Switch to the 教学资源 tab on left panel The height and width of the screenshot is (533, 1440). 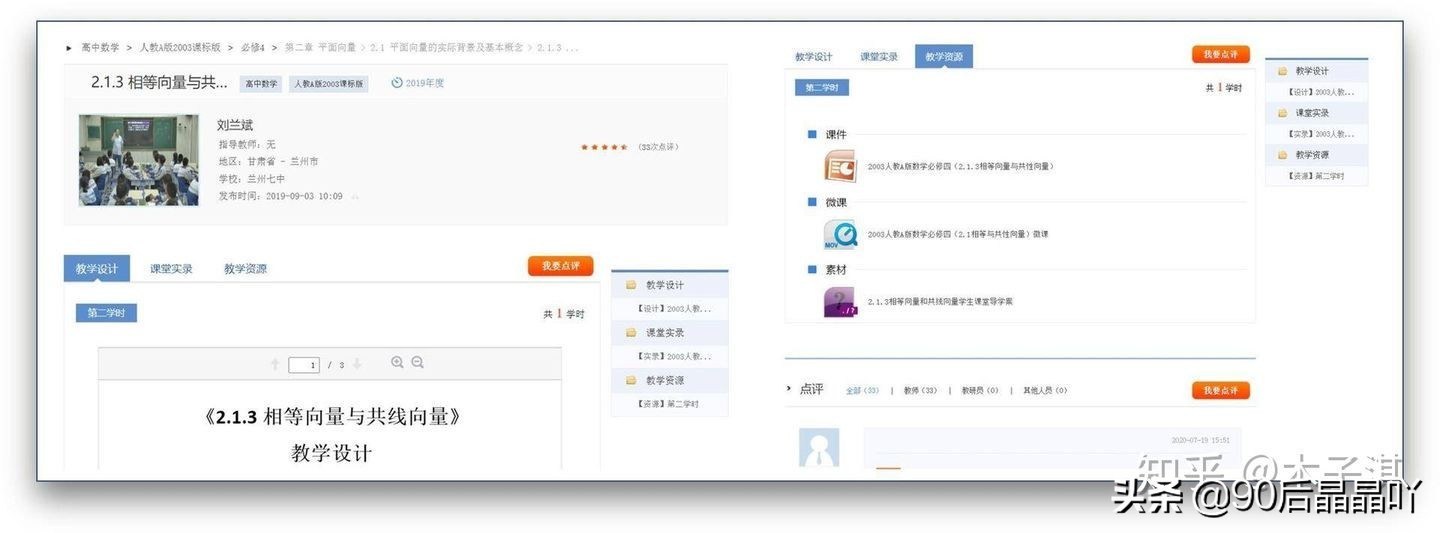point(245,269)
